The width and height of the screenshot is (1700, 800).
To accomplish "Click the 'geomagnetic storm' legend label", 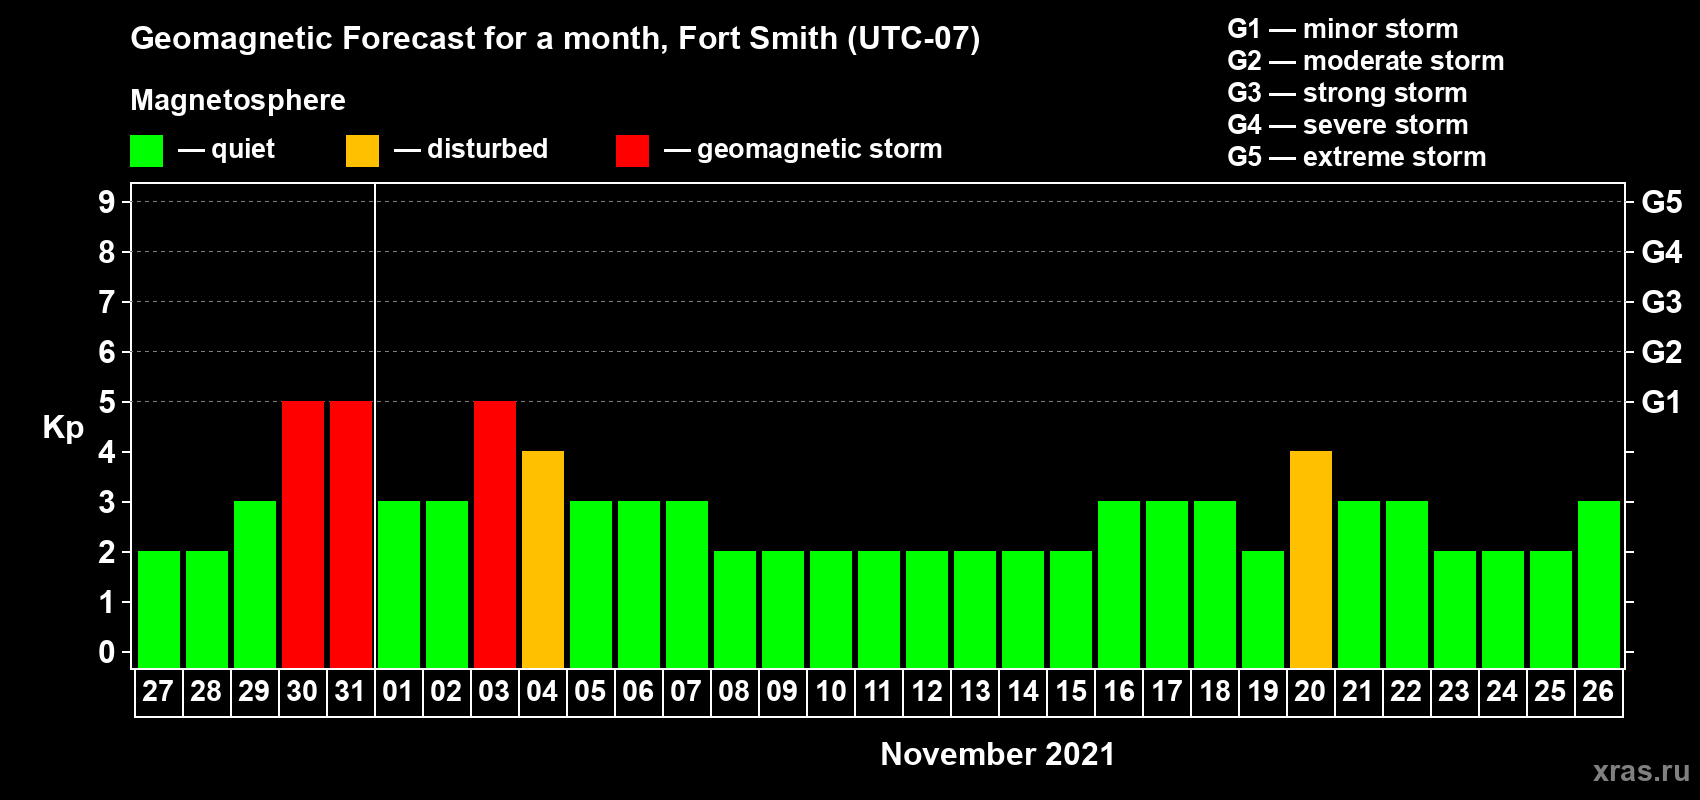I will pos(820,150).
